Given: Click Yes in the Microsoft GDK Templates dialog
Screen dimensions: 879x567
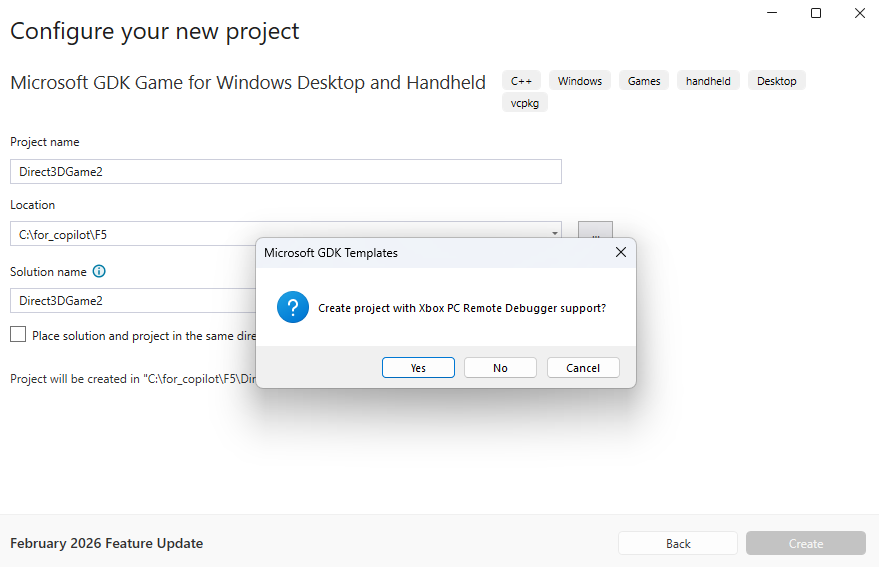Looking at the screenshot, I should point(418,368).
